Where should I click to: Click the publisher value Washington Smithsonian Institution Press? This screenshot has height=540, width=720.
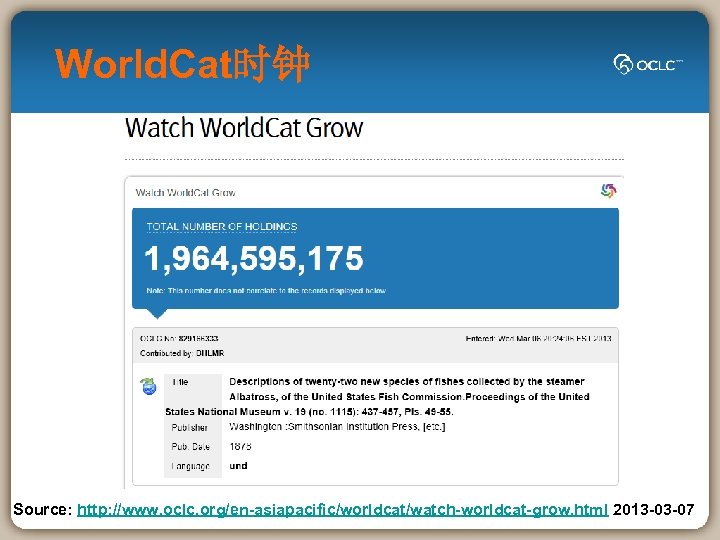pyautogui.click(x=337, y=427)
